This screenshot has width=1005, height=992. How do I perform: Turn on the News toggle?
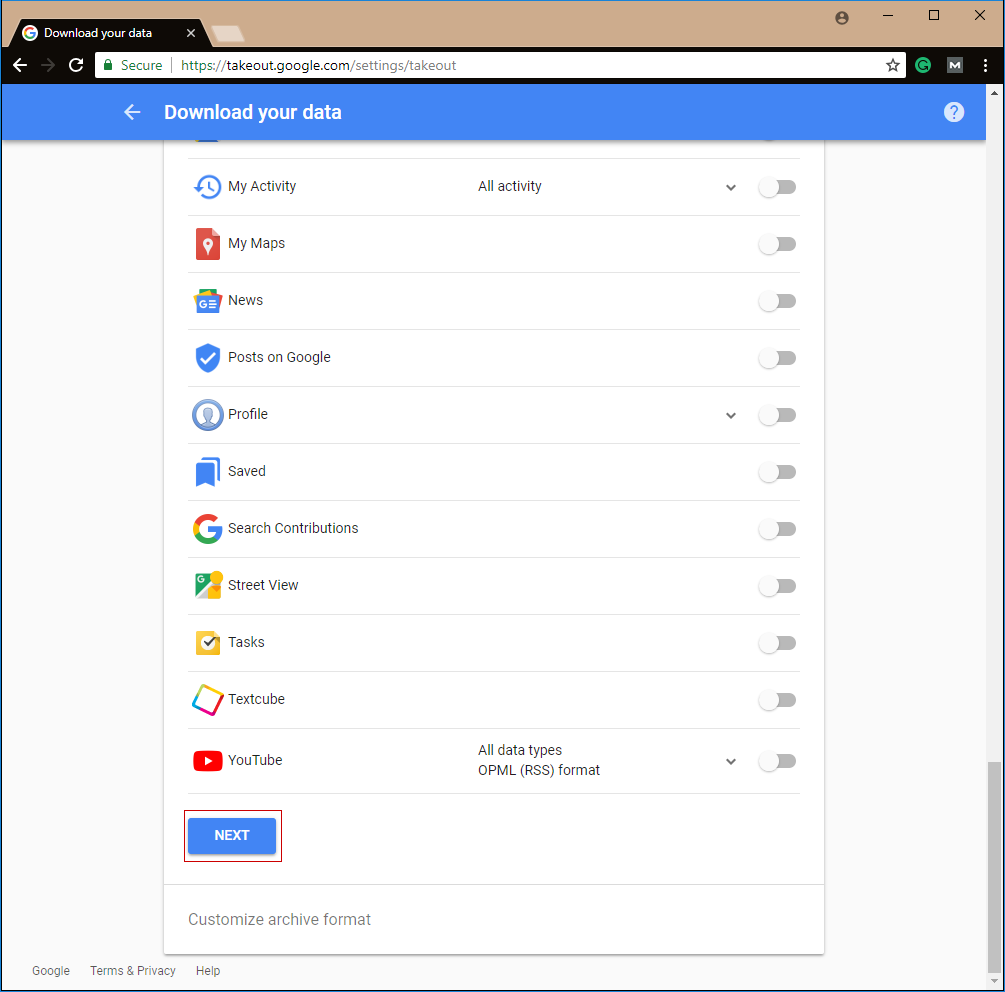coord(777,301)
